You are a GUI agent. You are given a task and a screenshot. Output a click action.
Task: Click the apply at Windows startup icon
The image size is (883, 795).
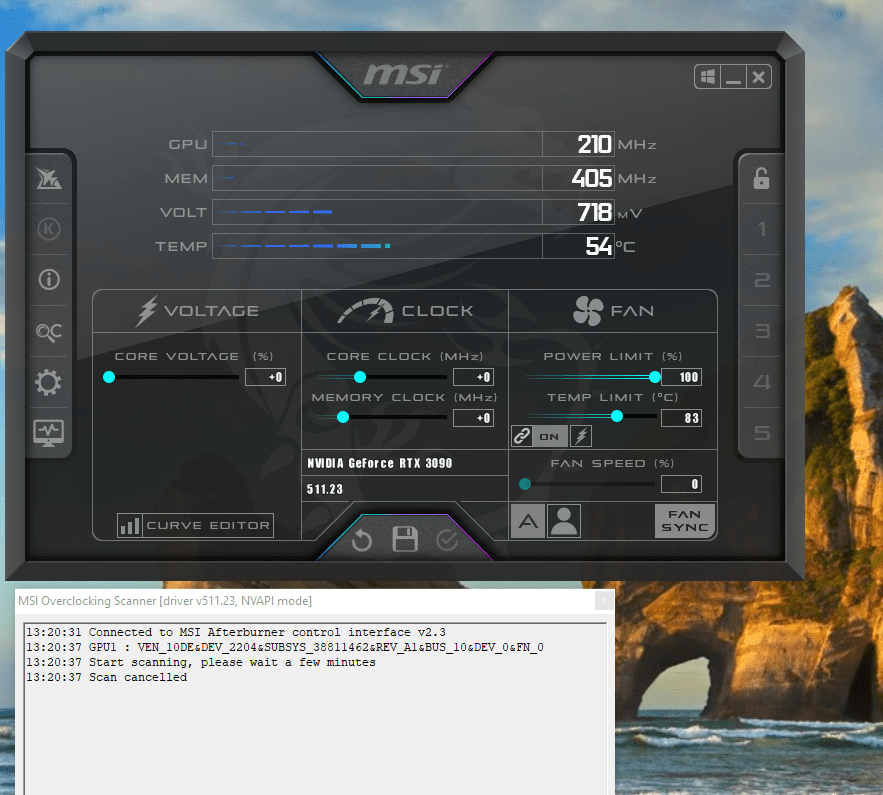click(708, 77)
